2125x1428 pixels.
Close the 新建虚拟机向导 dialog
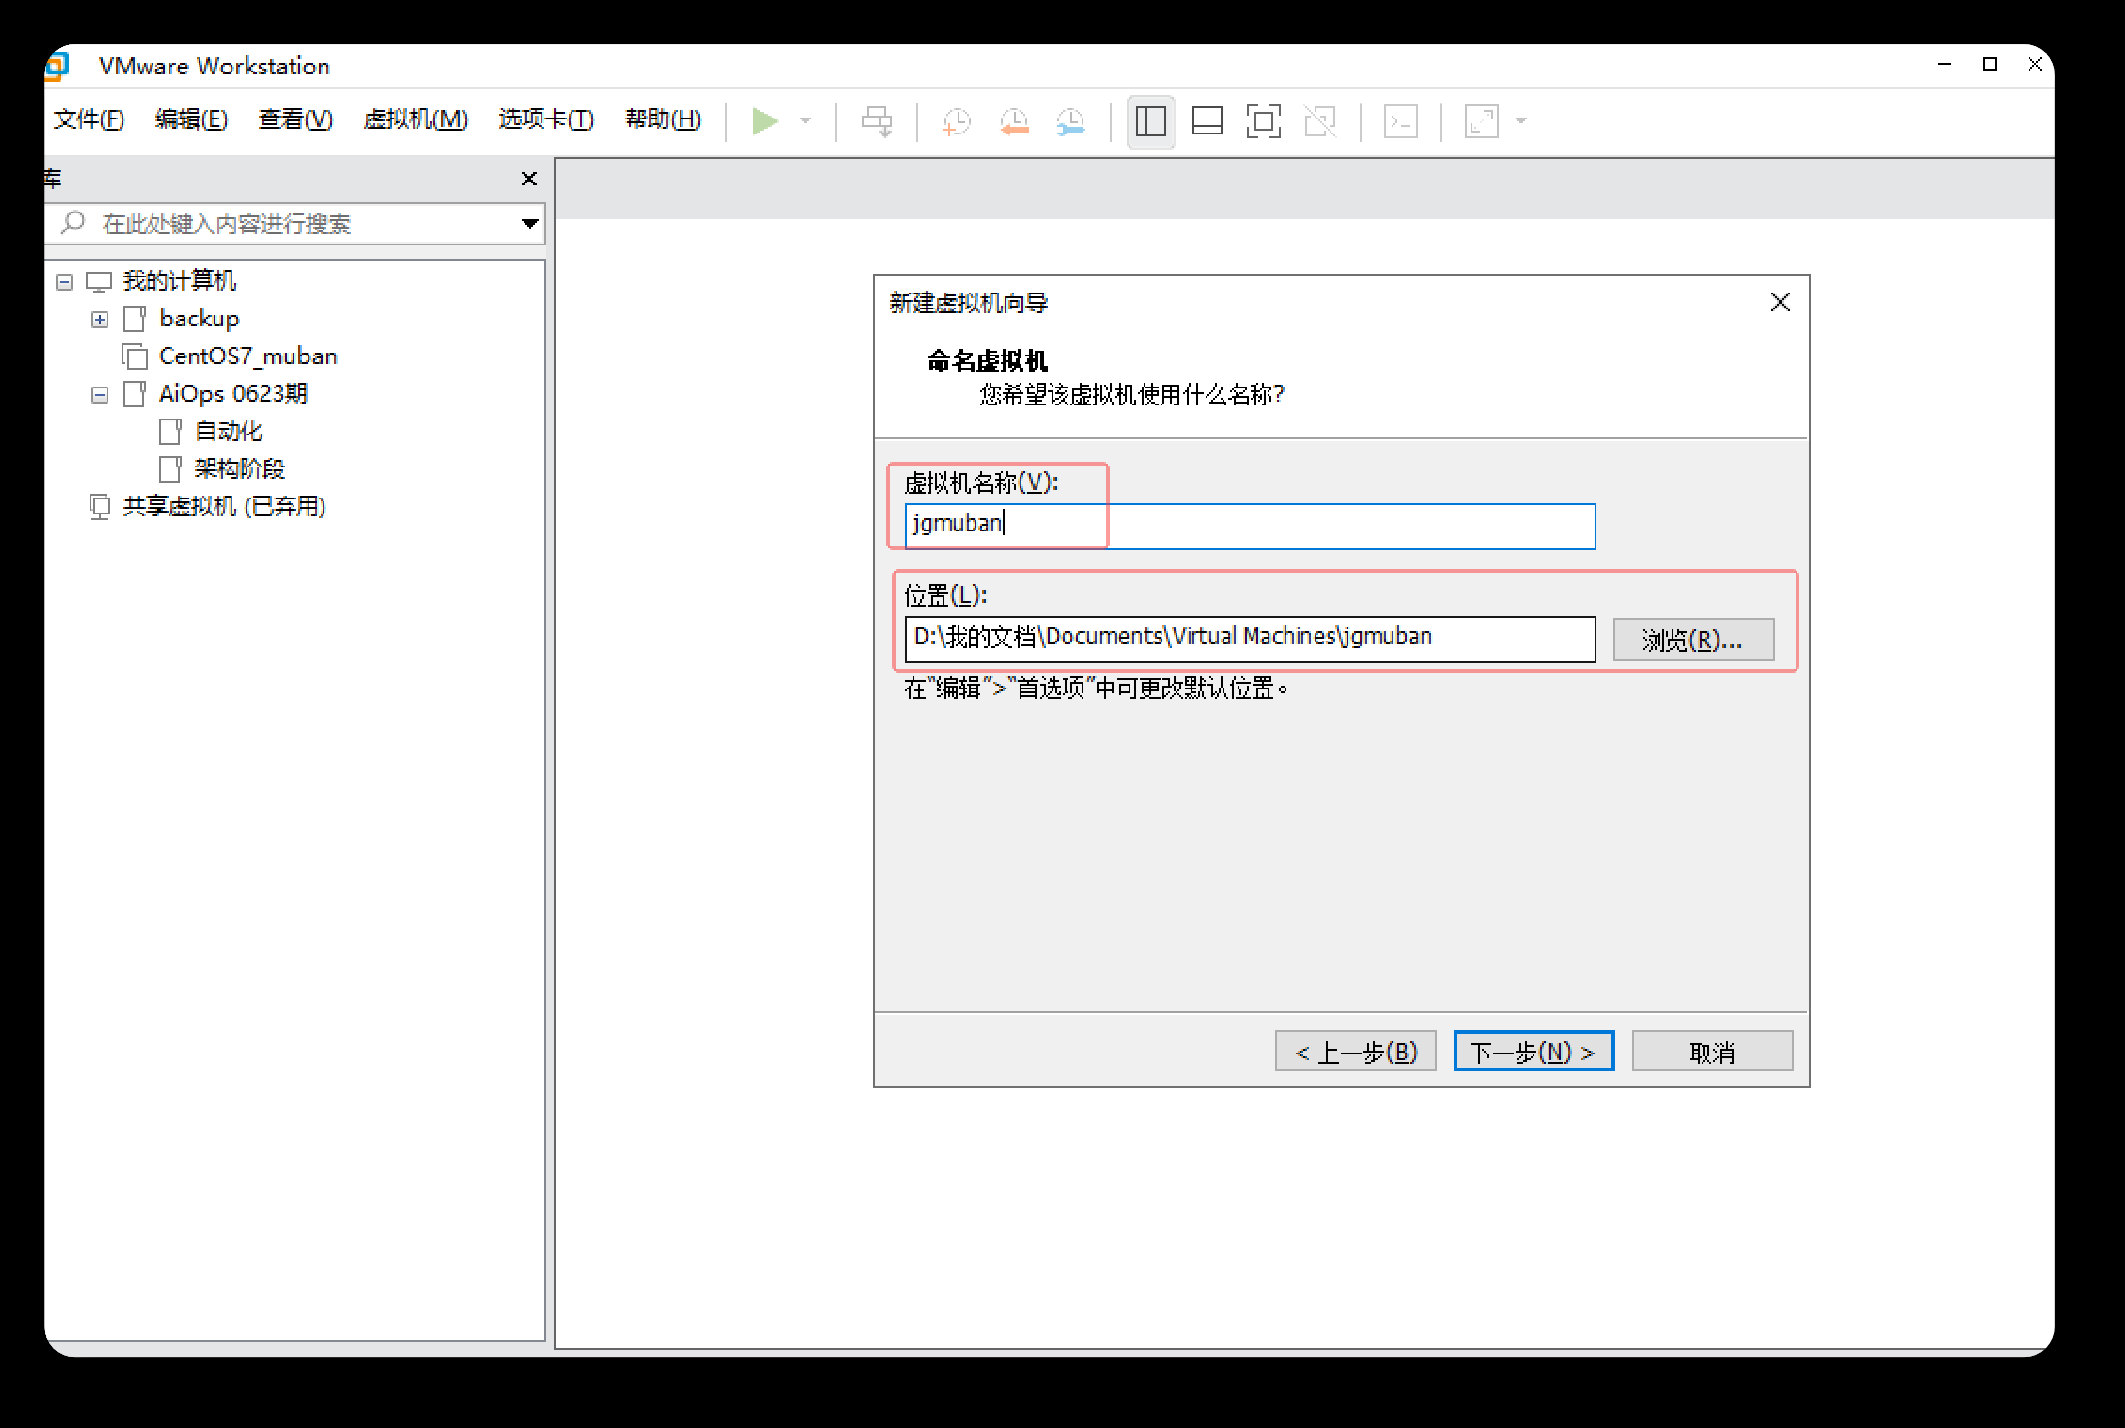1780,302
